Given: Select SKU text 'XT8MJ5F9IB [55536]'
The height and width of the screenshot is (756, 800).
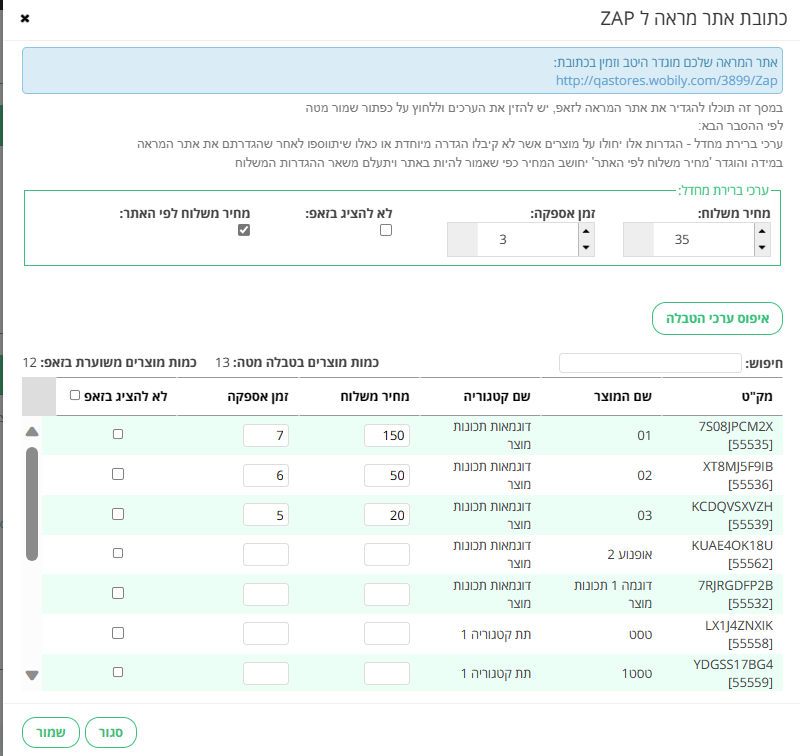Looking at the screenshot, I should click(x=738, y=475).
